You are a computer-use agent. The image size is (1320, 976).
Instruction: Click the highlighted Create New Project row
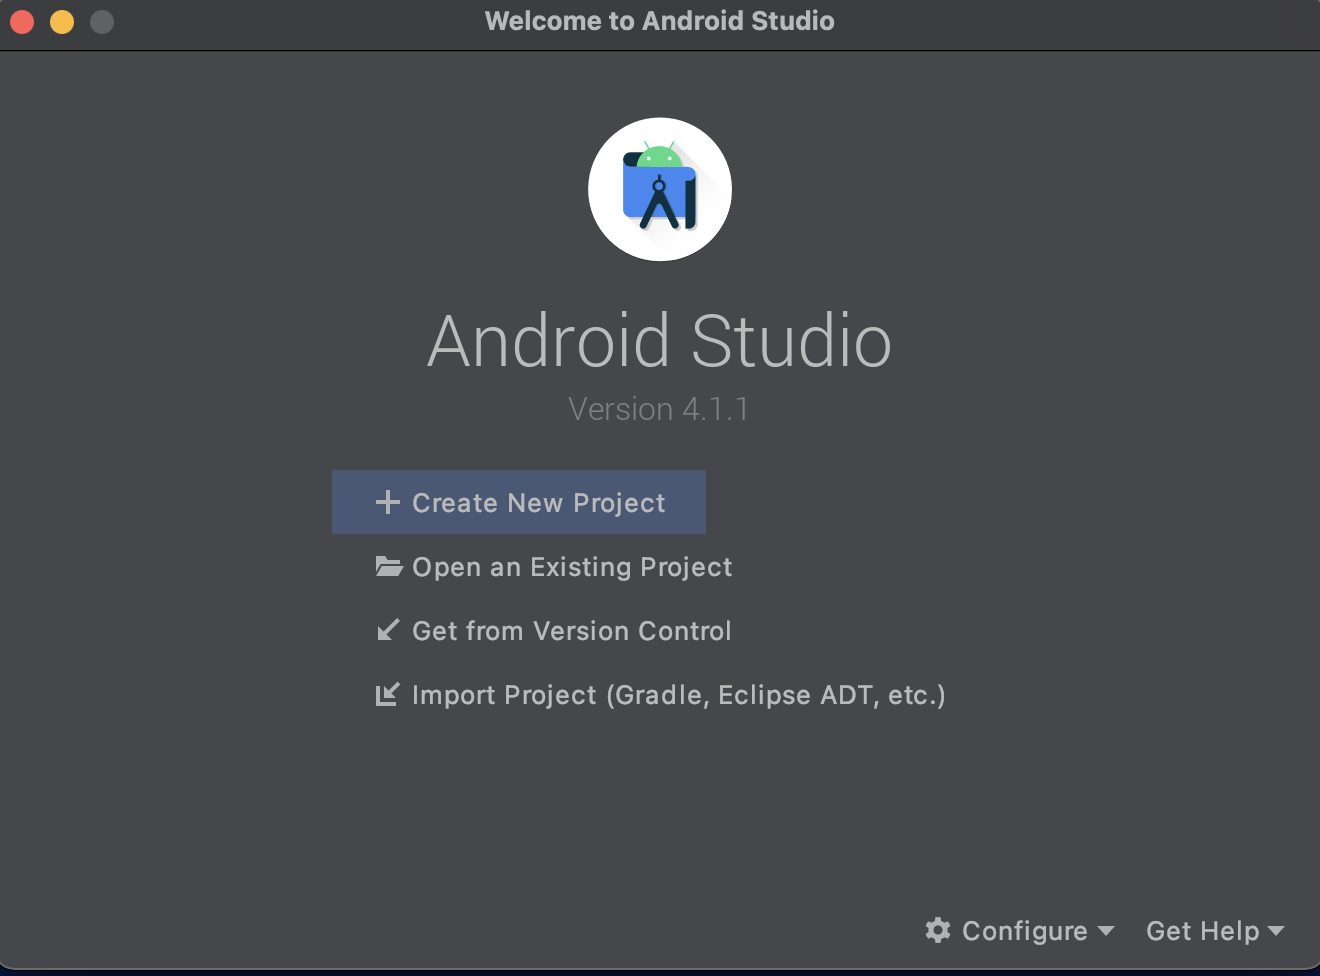pyautogui.click(x=518, y=502)
